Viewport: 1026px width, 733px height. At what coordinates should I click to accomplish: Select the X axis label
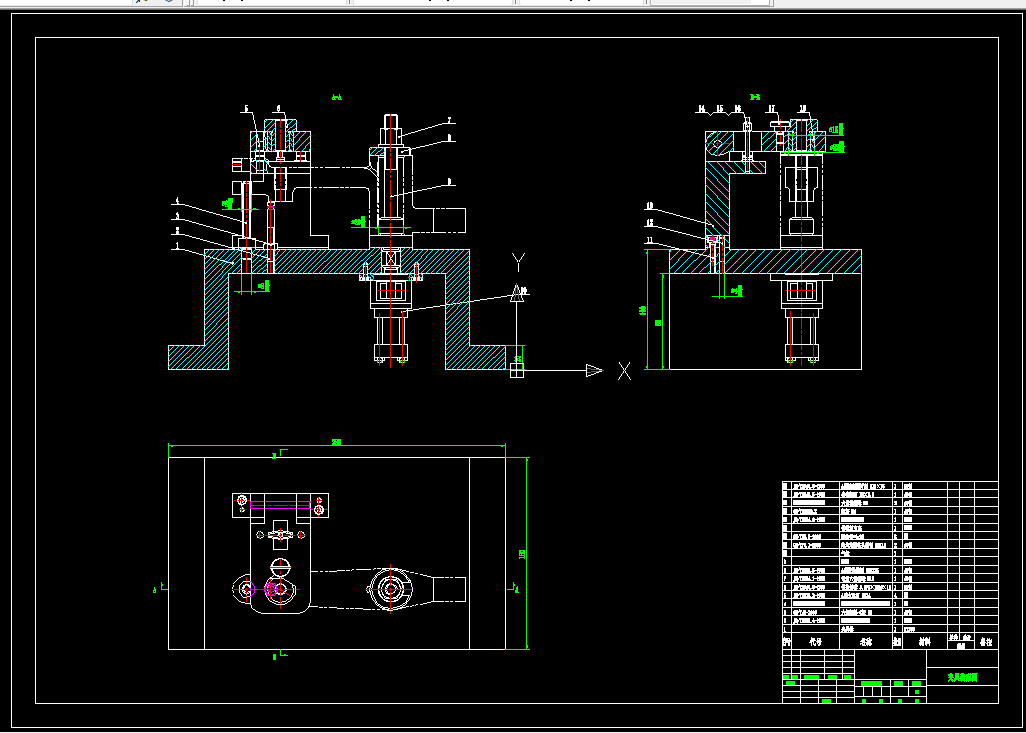625,372
